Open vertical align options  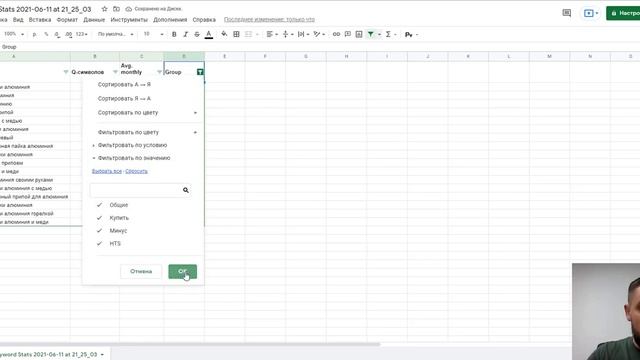(x=285, y=34)
